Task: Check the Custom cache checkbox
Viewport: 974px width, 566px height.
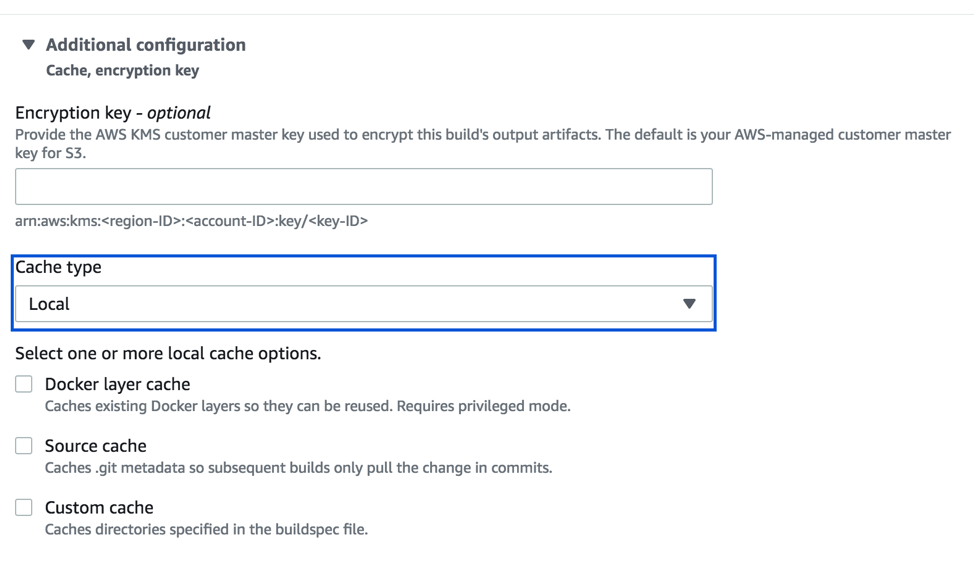Action: coord(24,508)
